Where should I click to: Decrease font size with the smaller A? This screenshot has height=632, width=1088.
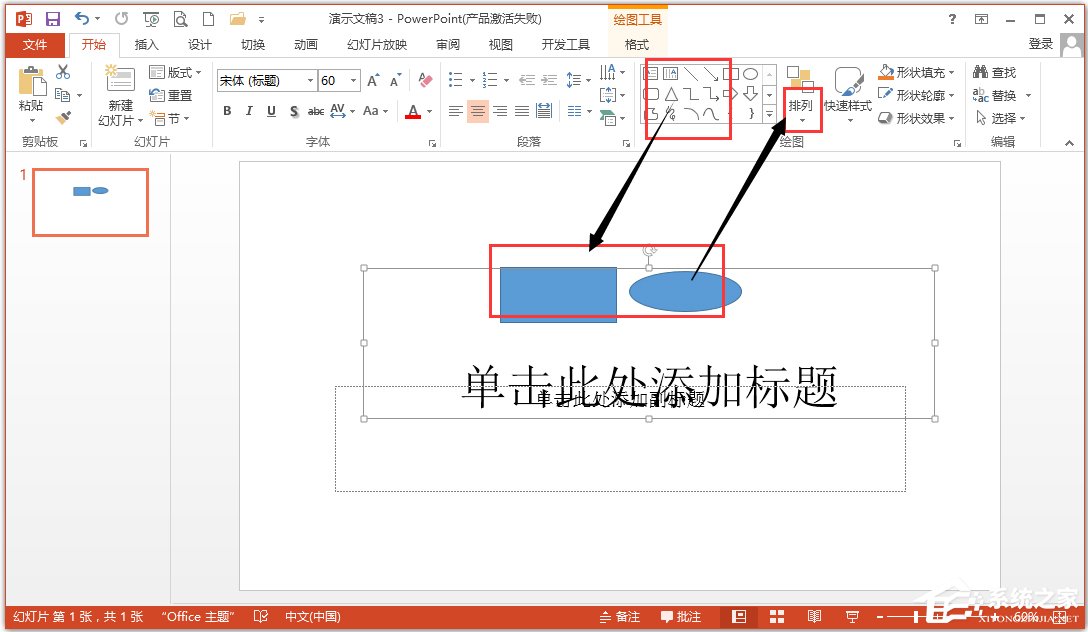pyautogui.click(x=396, y=80)
